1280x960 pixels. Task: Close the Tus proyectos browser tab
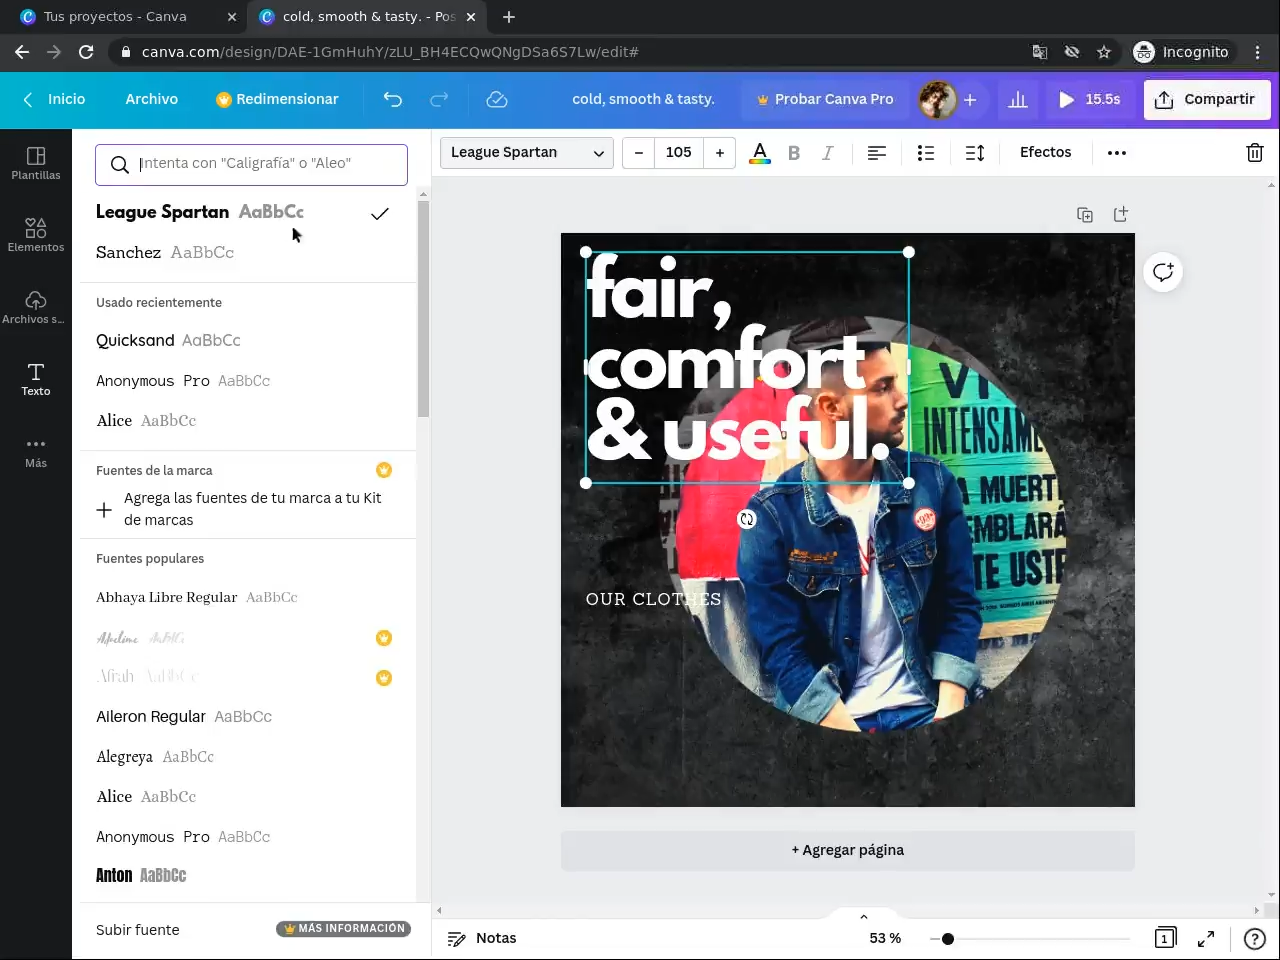pyautogui.click(x=232, y=17)
